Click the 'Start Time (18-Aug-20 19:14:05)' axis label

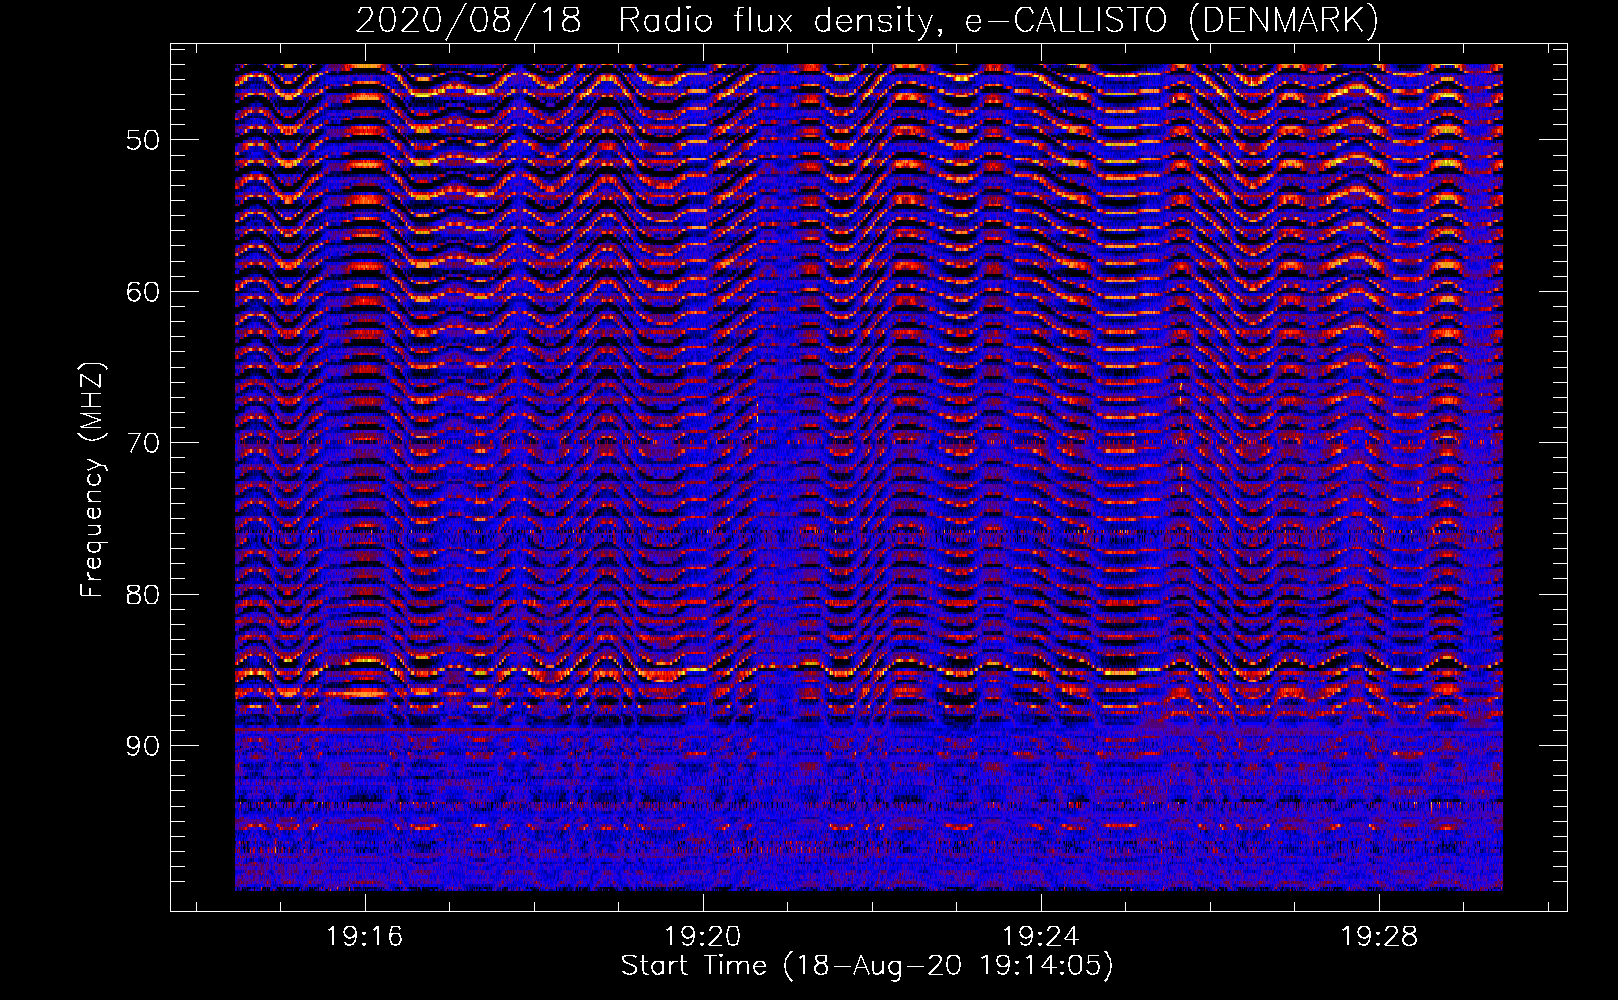pos(867,966)
